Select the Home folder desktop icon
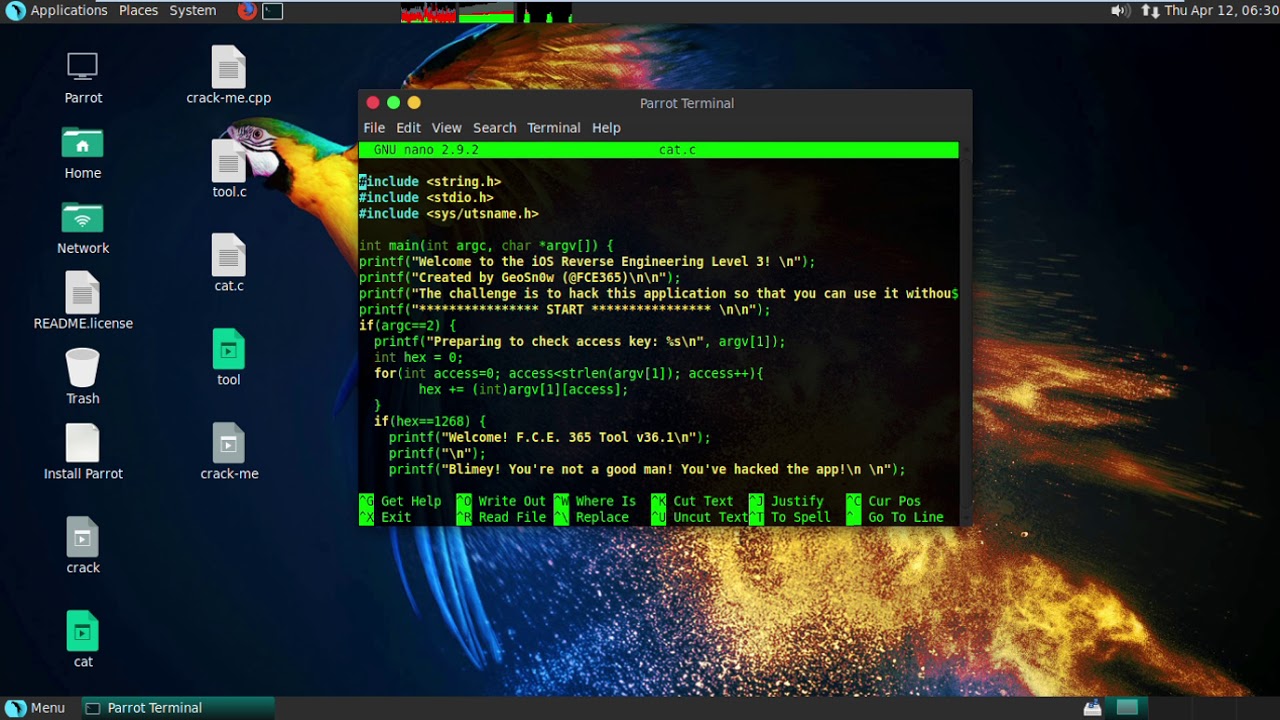The width and height of the screenshot is (1280, 720). coord(83,153)
